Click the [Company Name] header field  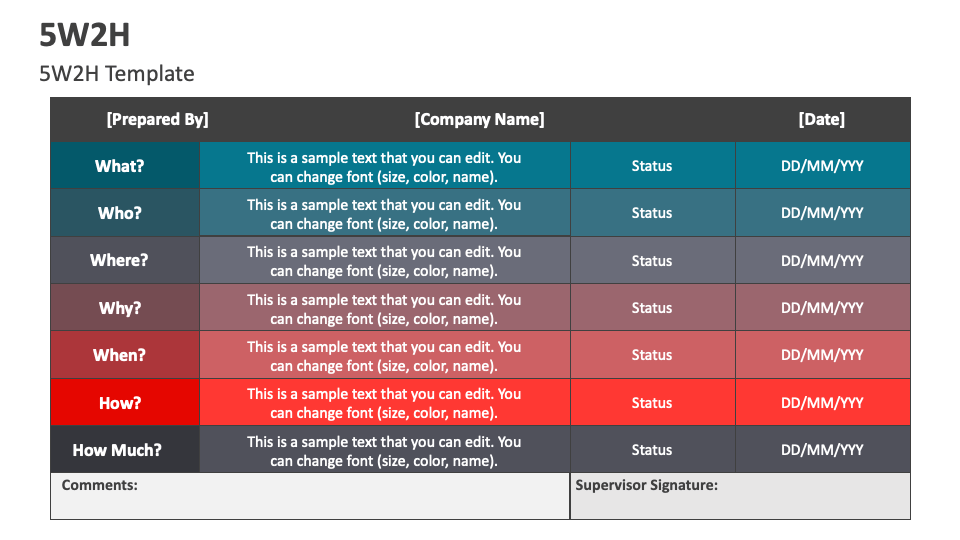479,119
